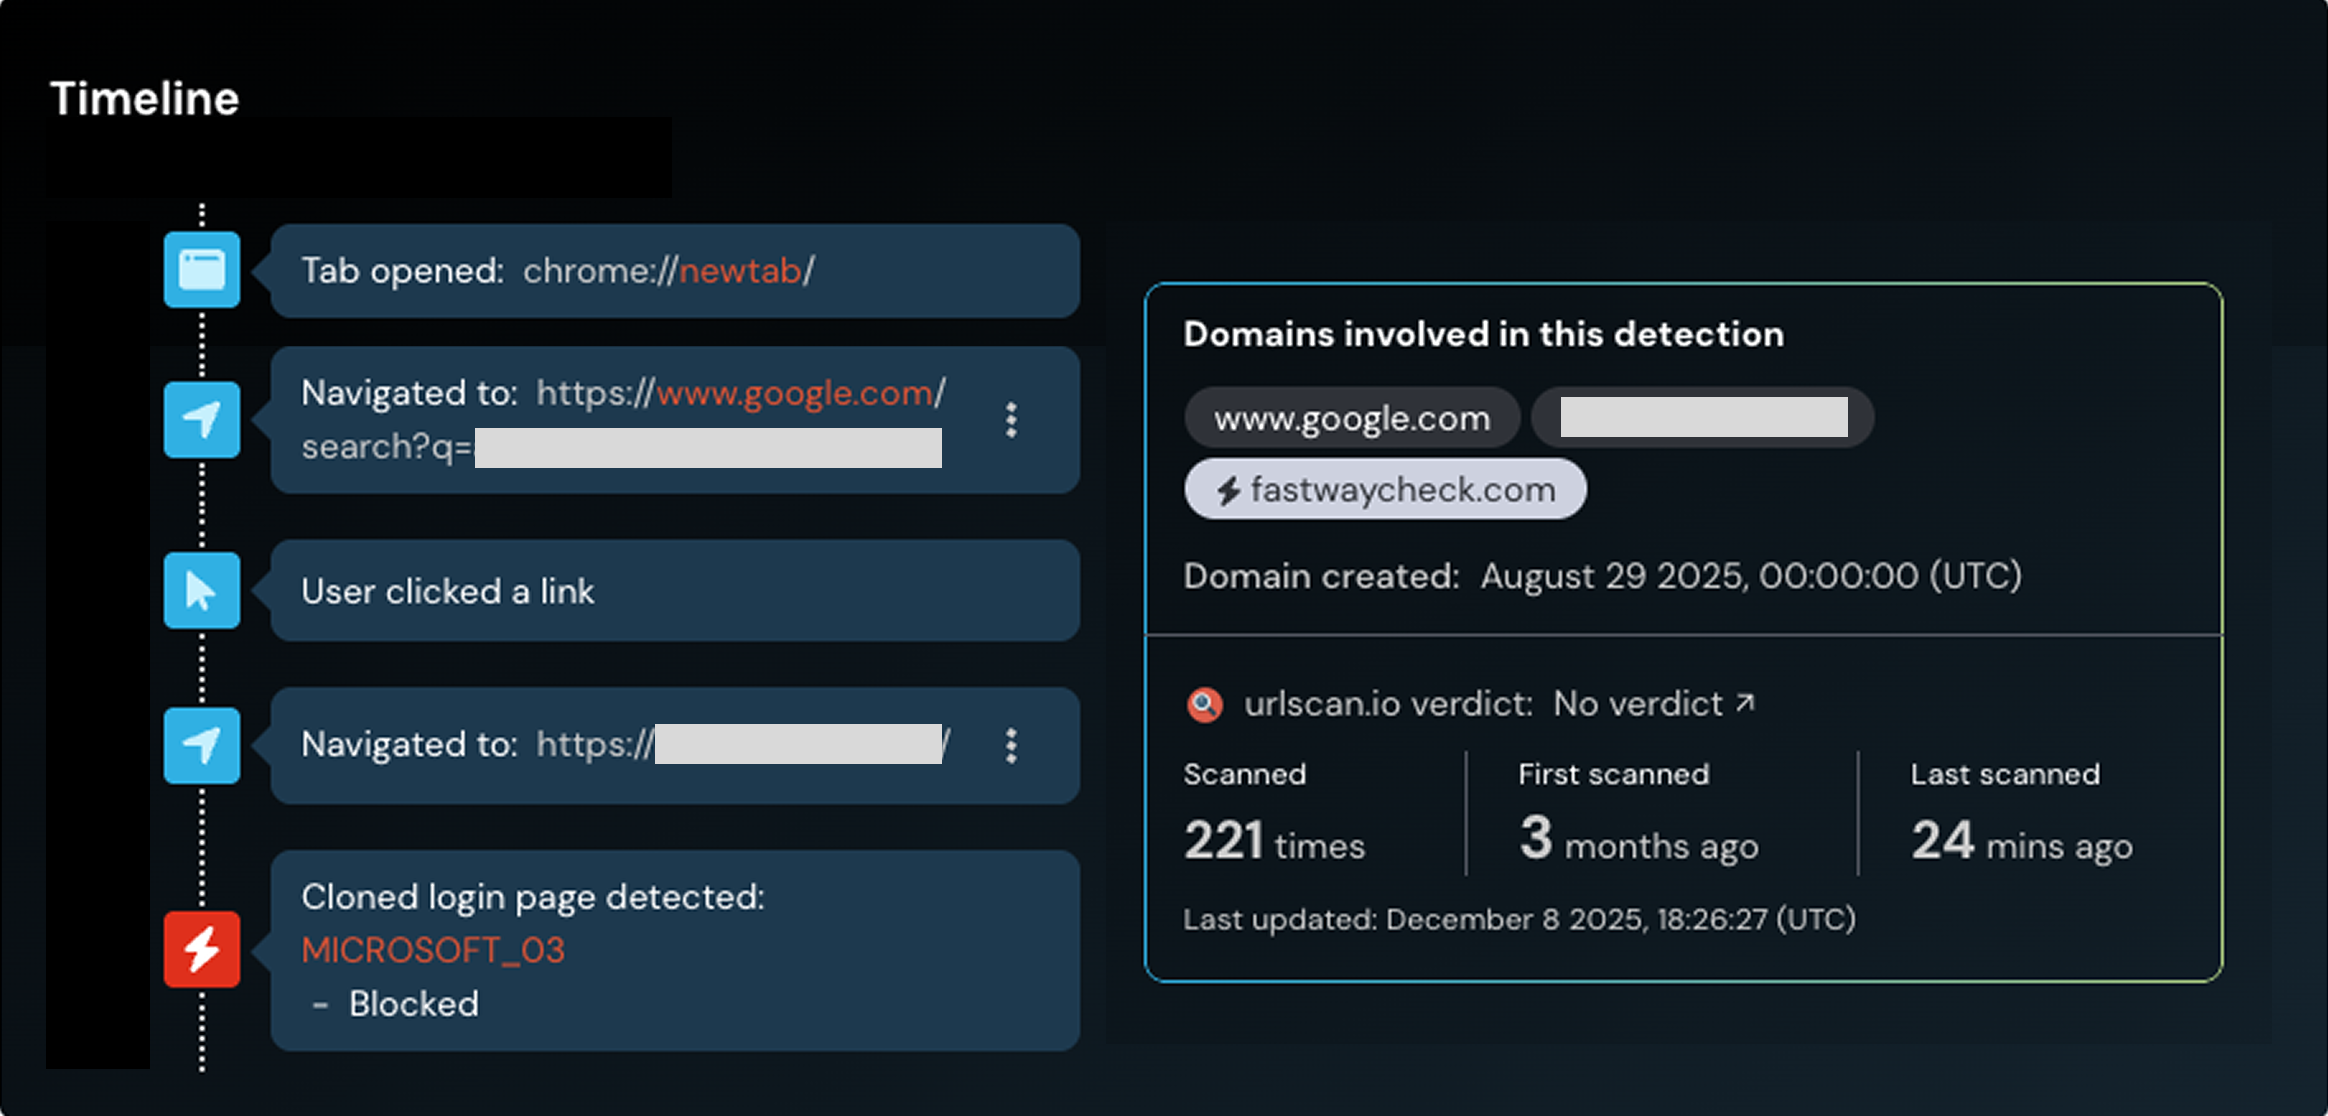Screen dimensions: 2328x1116
Task: Select the www.google.com domain chip
Action: tap(1352, 417)
